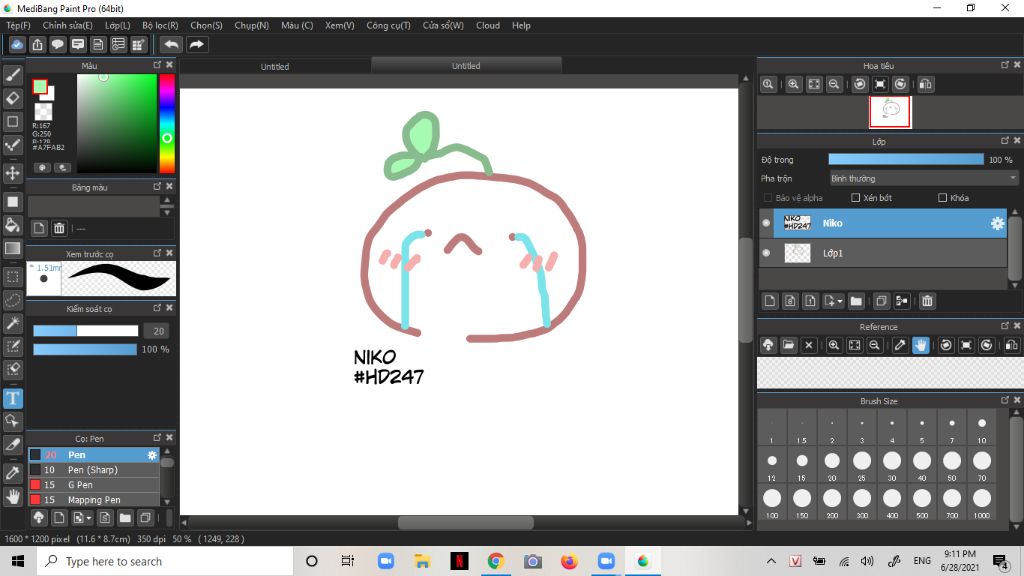
Task: Expand add-brush dropdown in brush panel
Action: click(89, 518)
